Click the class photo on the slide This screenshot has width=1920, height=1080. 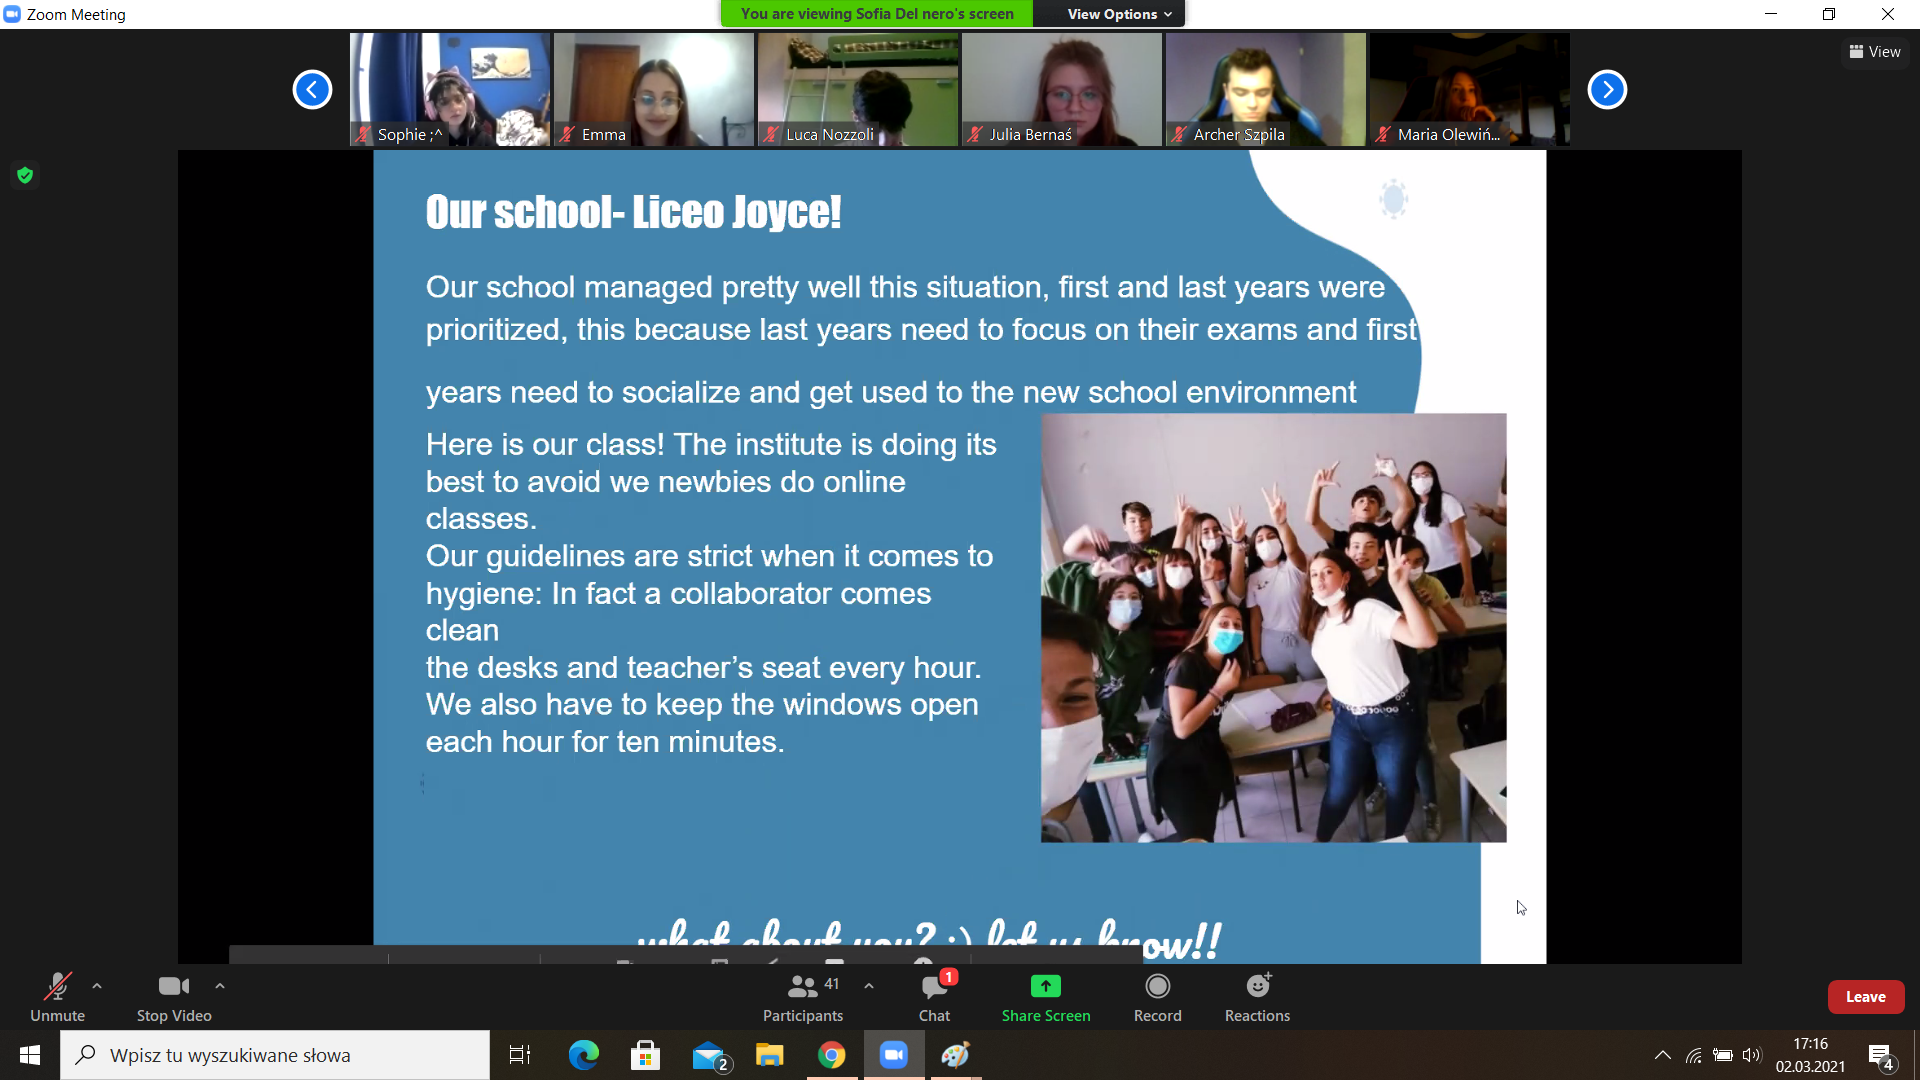tap(1273, 628)
